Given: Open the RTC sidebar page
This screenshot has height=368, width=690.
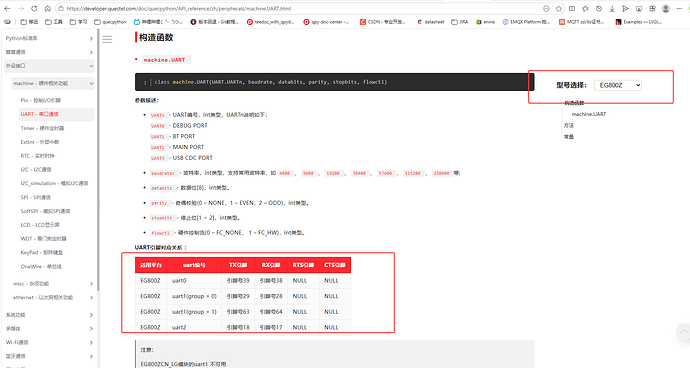Looking at the screenshot, I should 37,156.
